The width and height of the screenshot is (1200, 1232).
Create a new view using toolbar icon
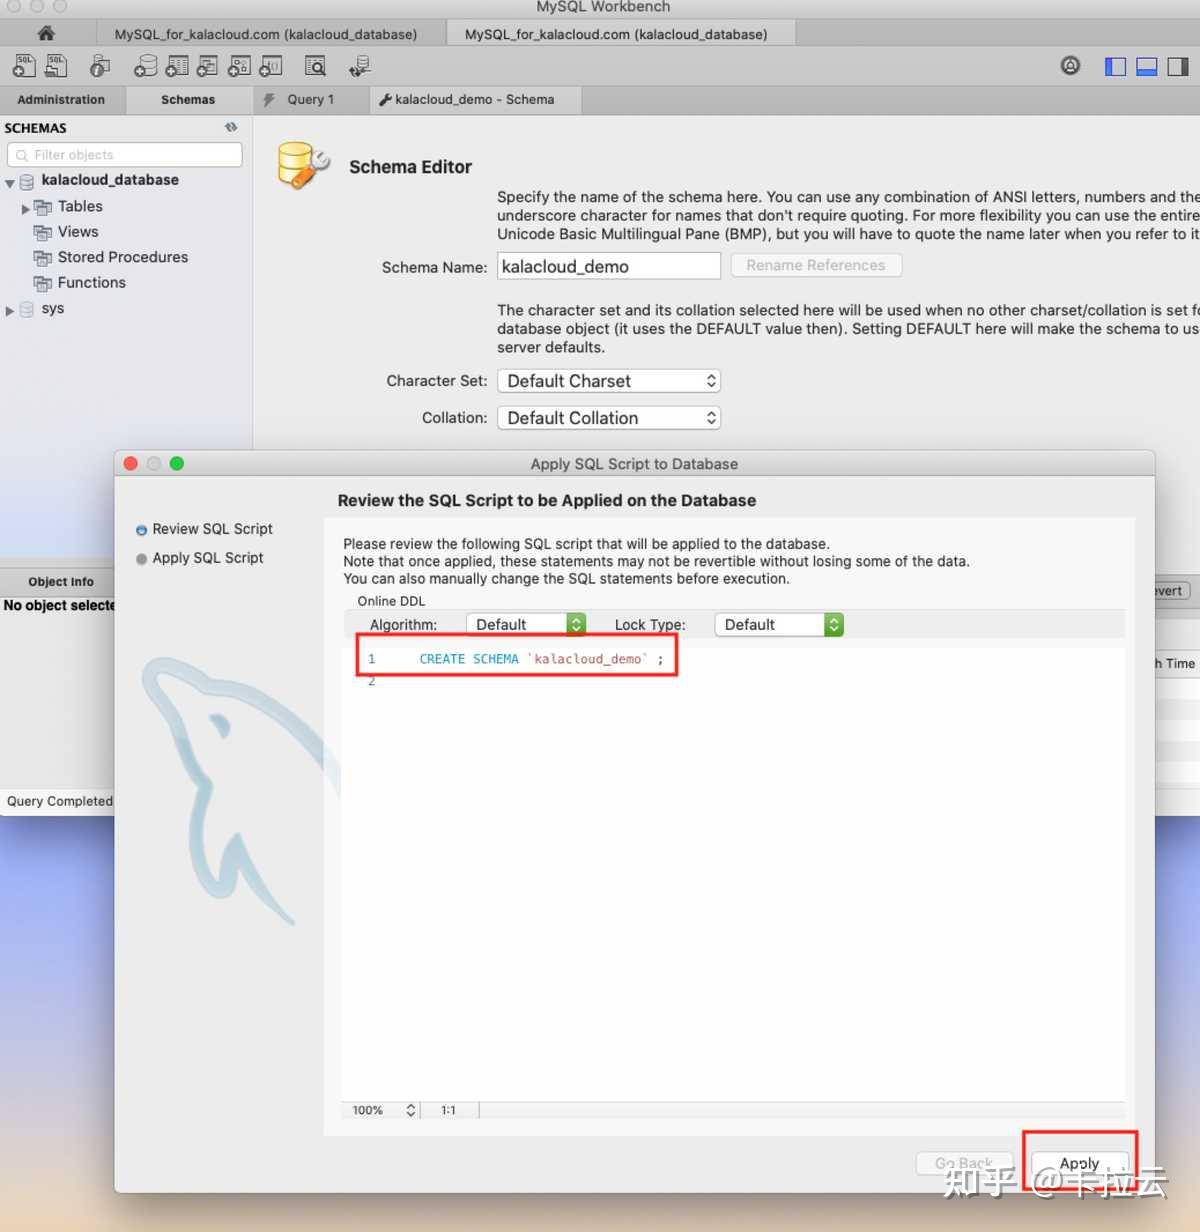(207, 65)
